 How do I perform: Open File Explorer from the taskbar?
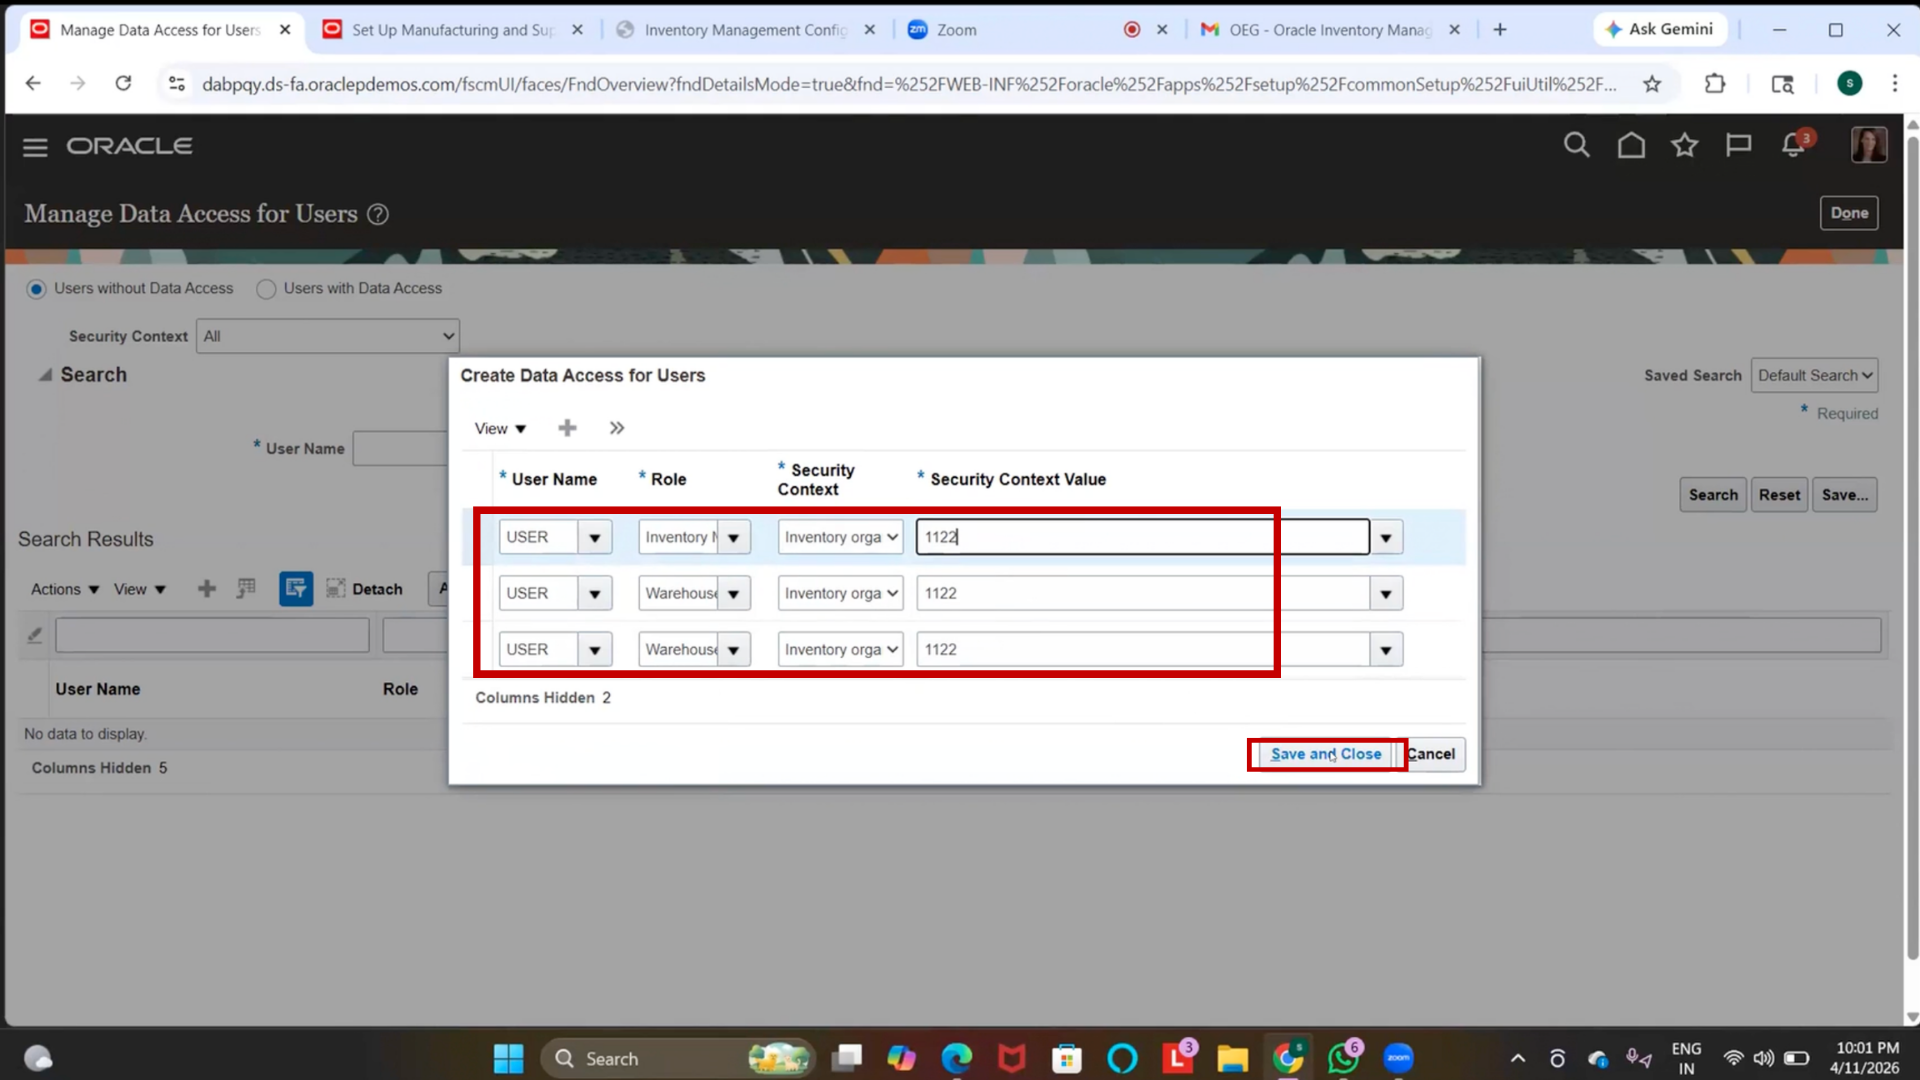click(x=1232, y=1058)
